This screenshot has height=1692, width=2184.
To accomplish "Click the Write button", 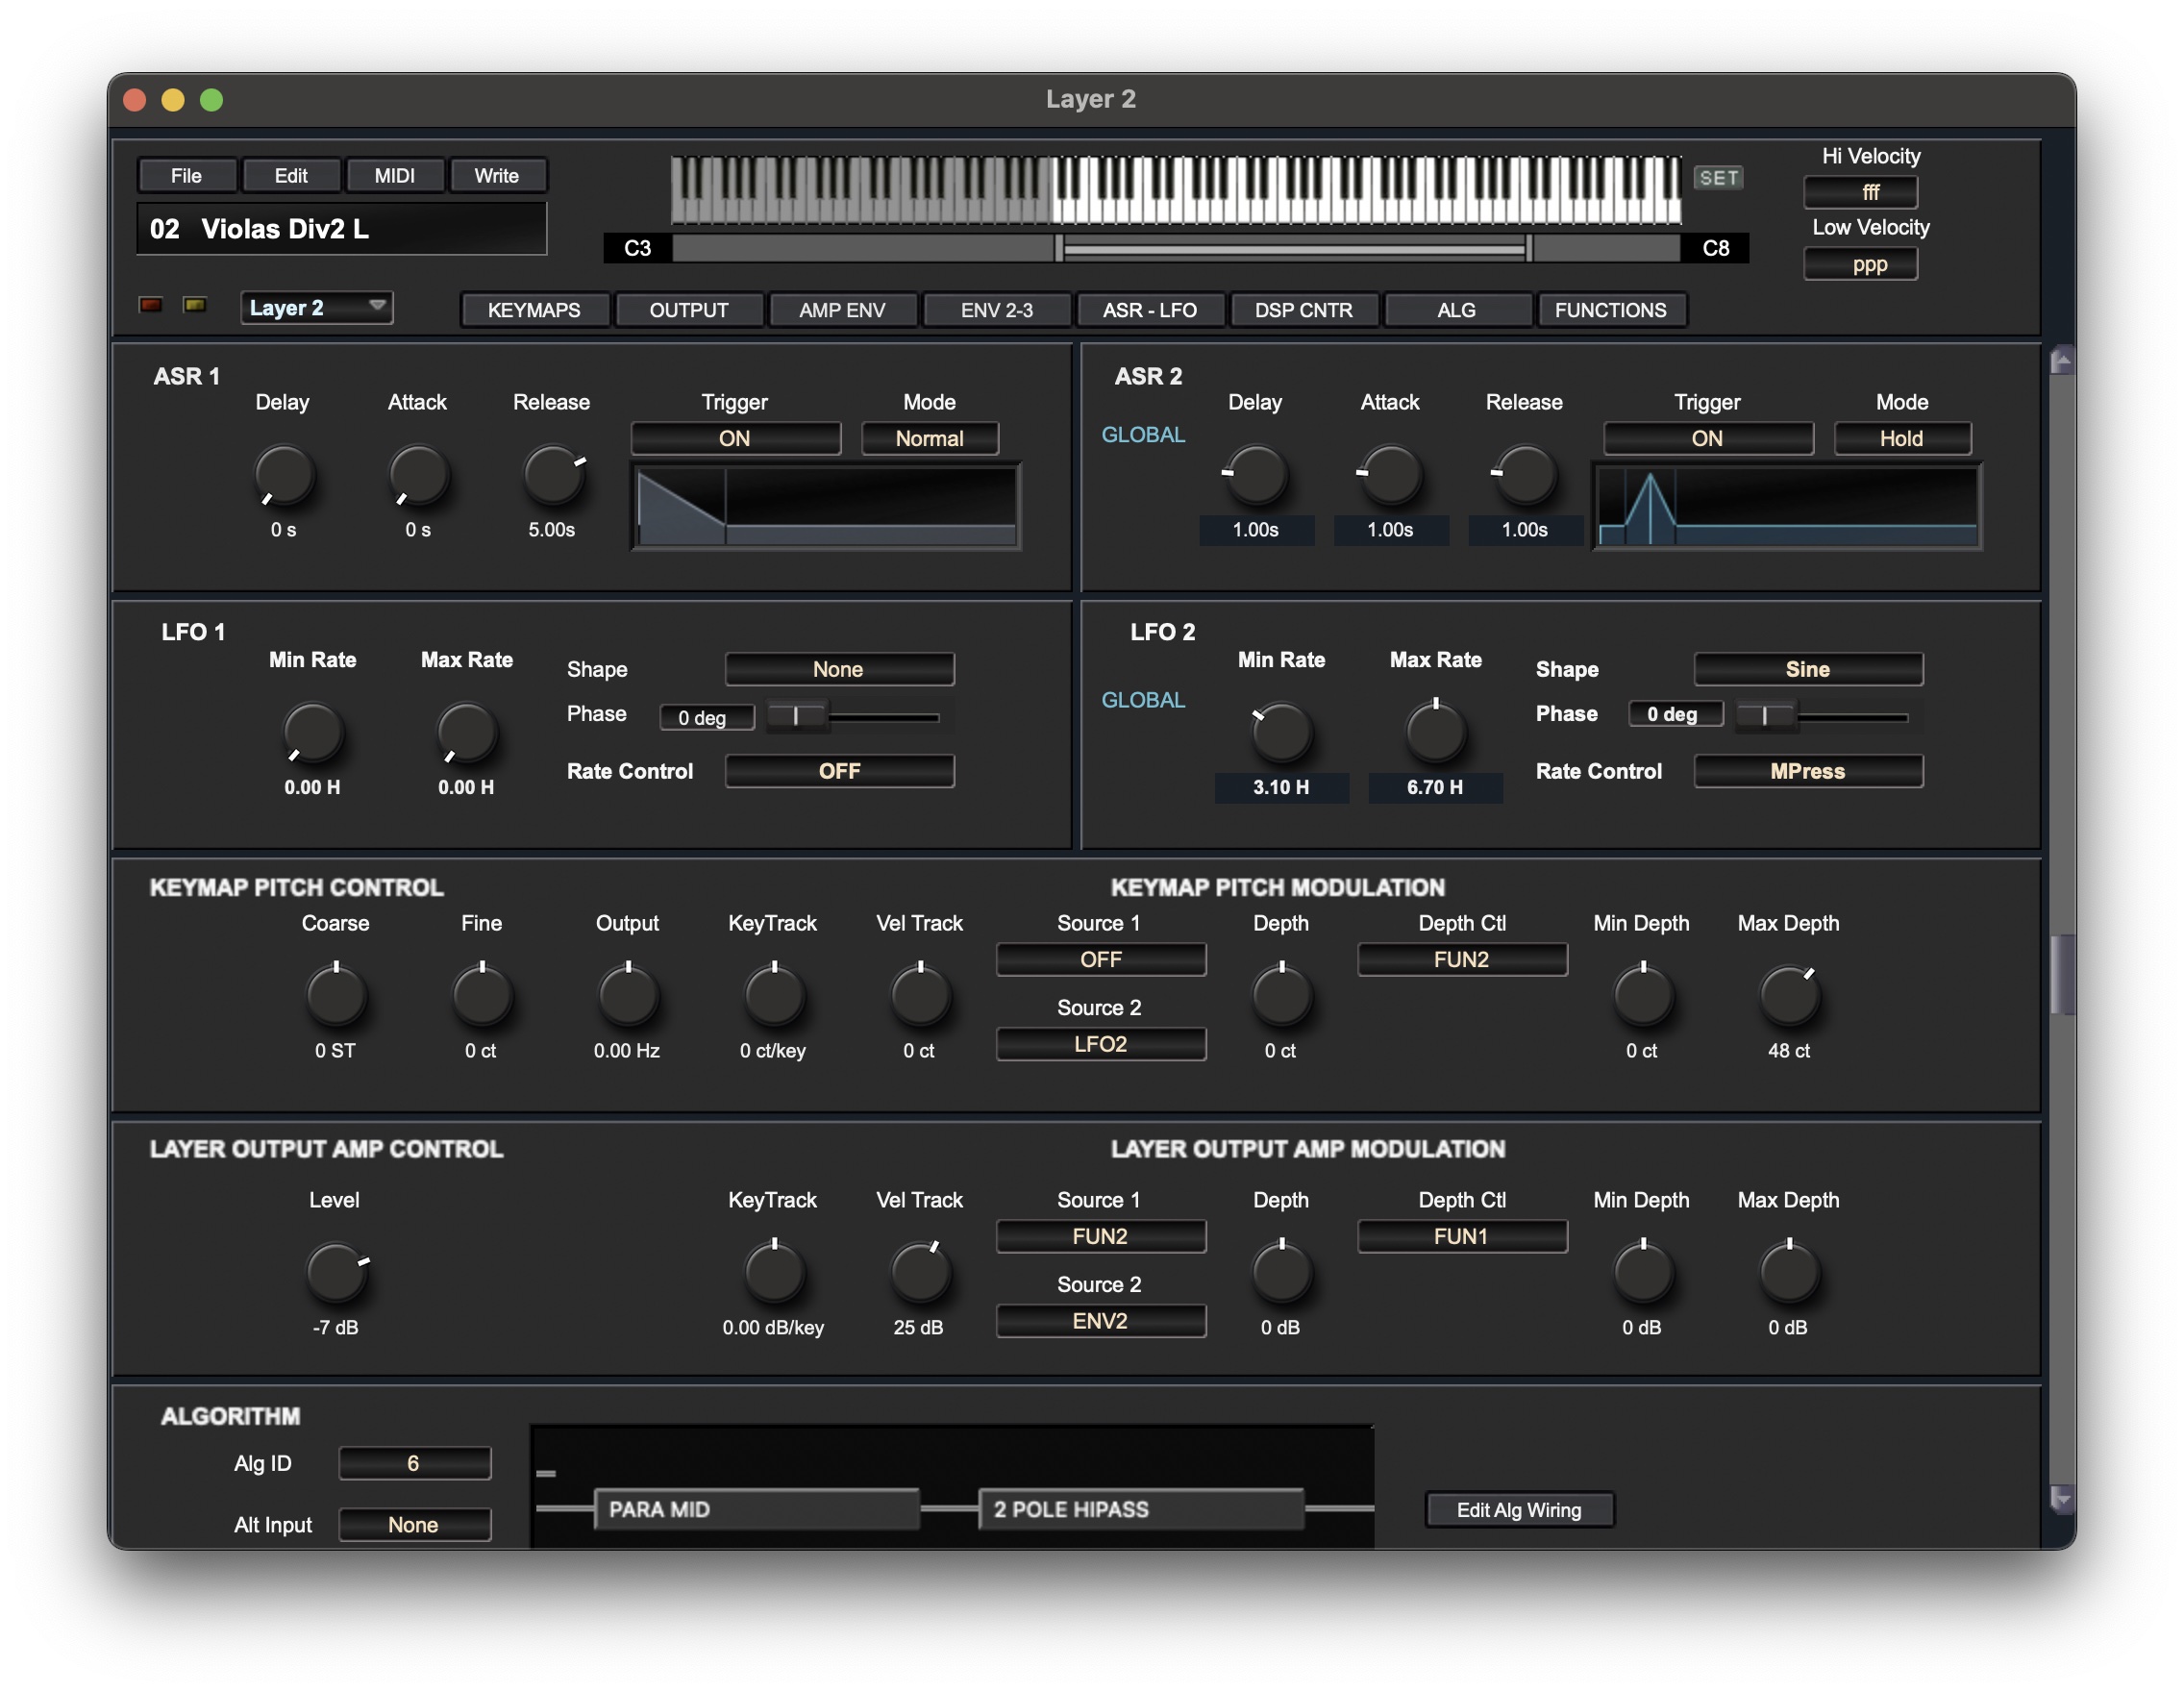I will tap(497, 176).
